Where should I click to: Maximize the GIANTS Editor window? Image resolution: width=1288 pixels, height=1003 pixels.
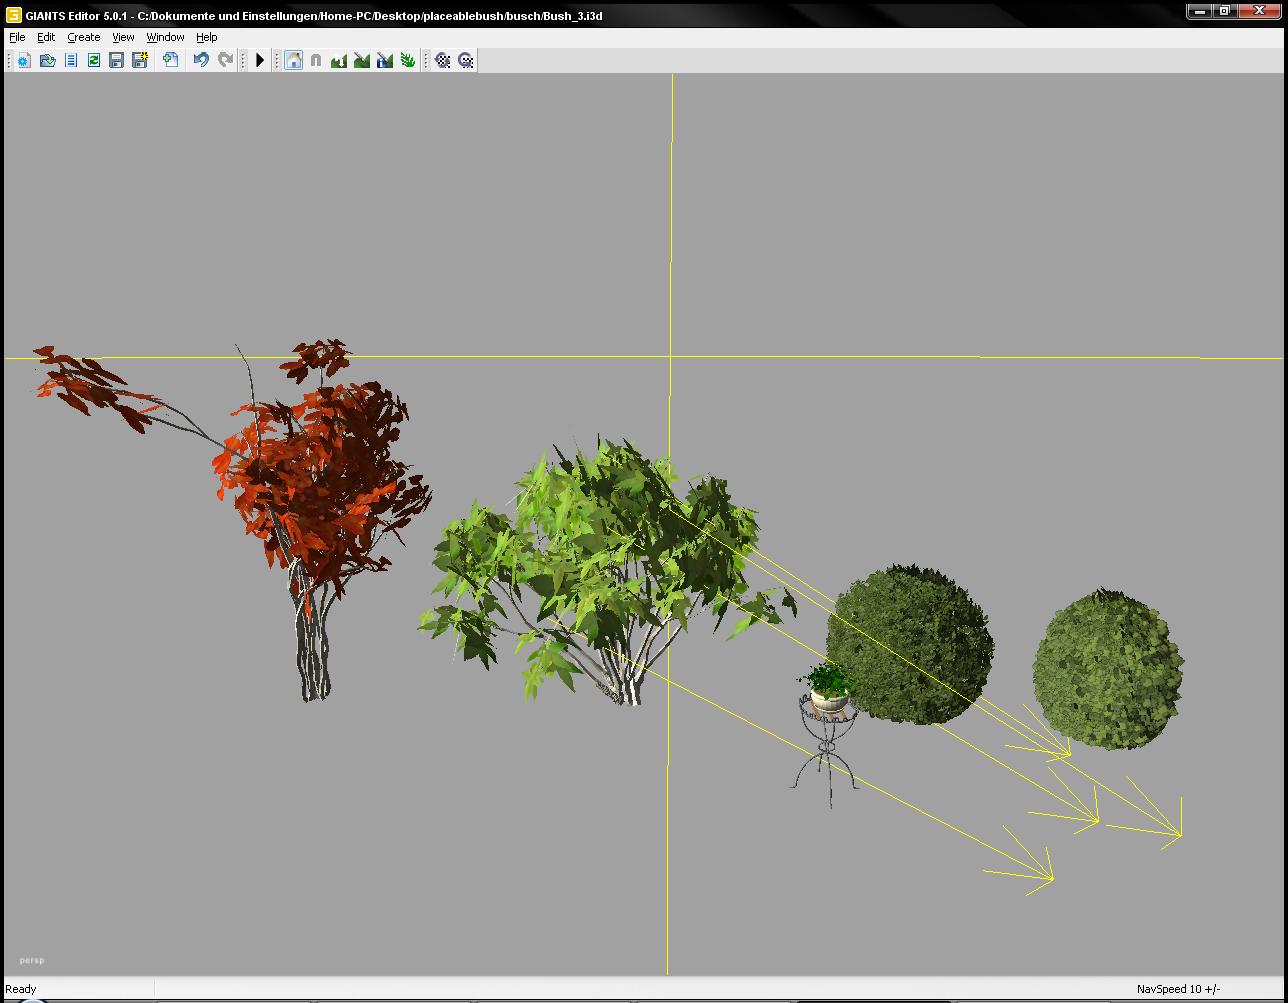point(1226,11)
